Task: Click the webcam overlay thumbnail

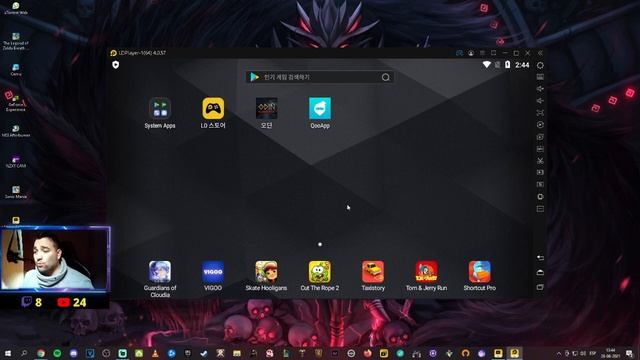Action: click(55, 259)
